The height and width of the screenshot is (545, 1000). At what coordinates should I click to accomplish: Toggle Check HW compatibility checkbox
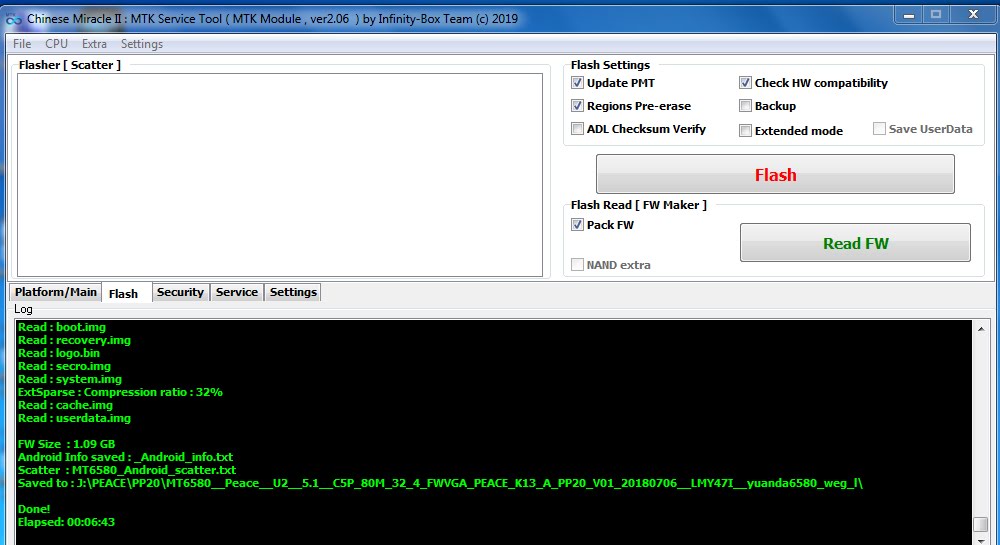pos(746,83)
